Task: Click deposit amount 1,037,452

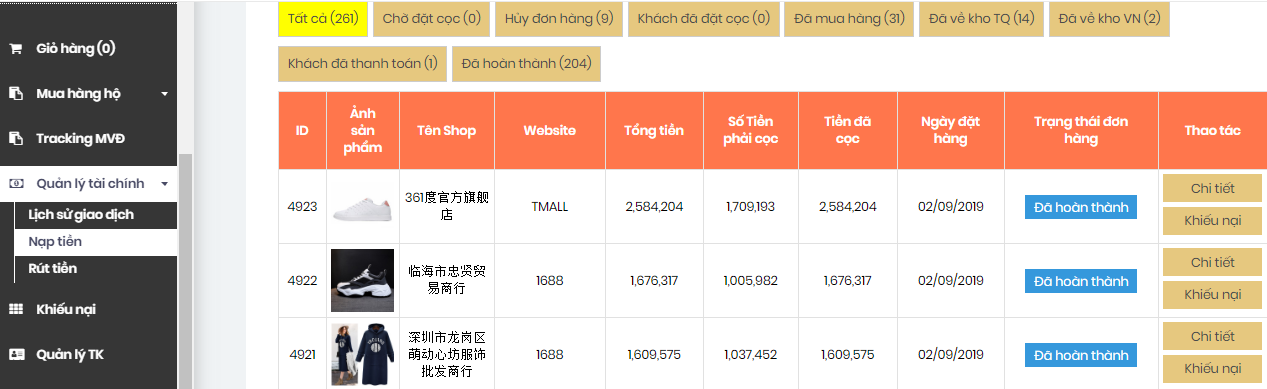Action: click(751, 355)
